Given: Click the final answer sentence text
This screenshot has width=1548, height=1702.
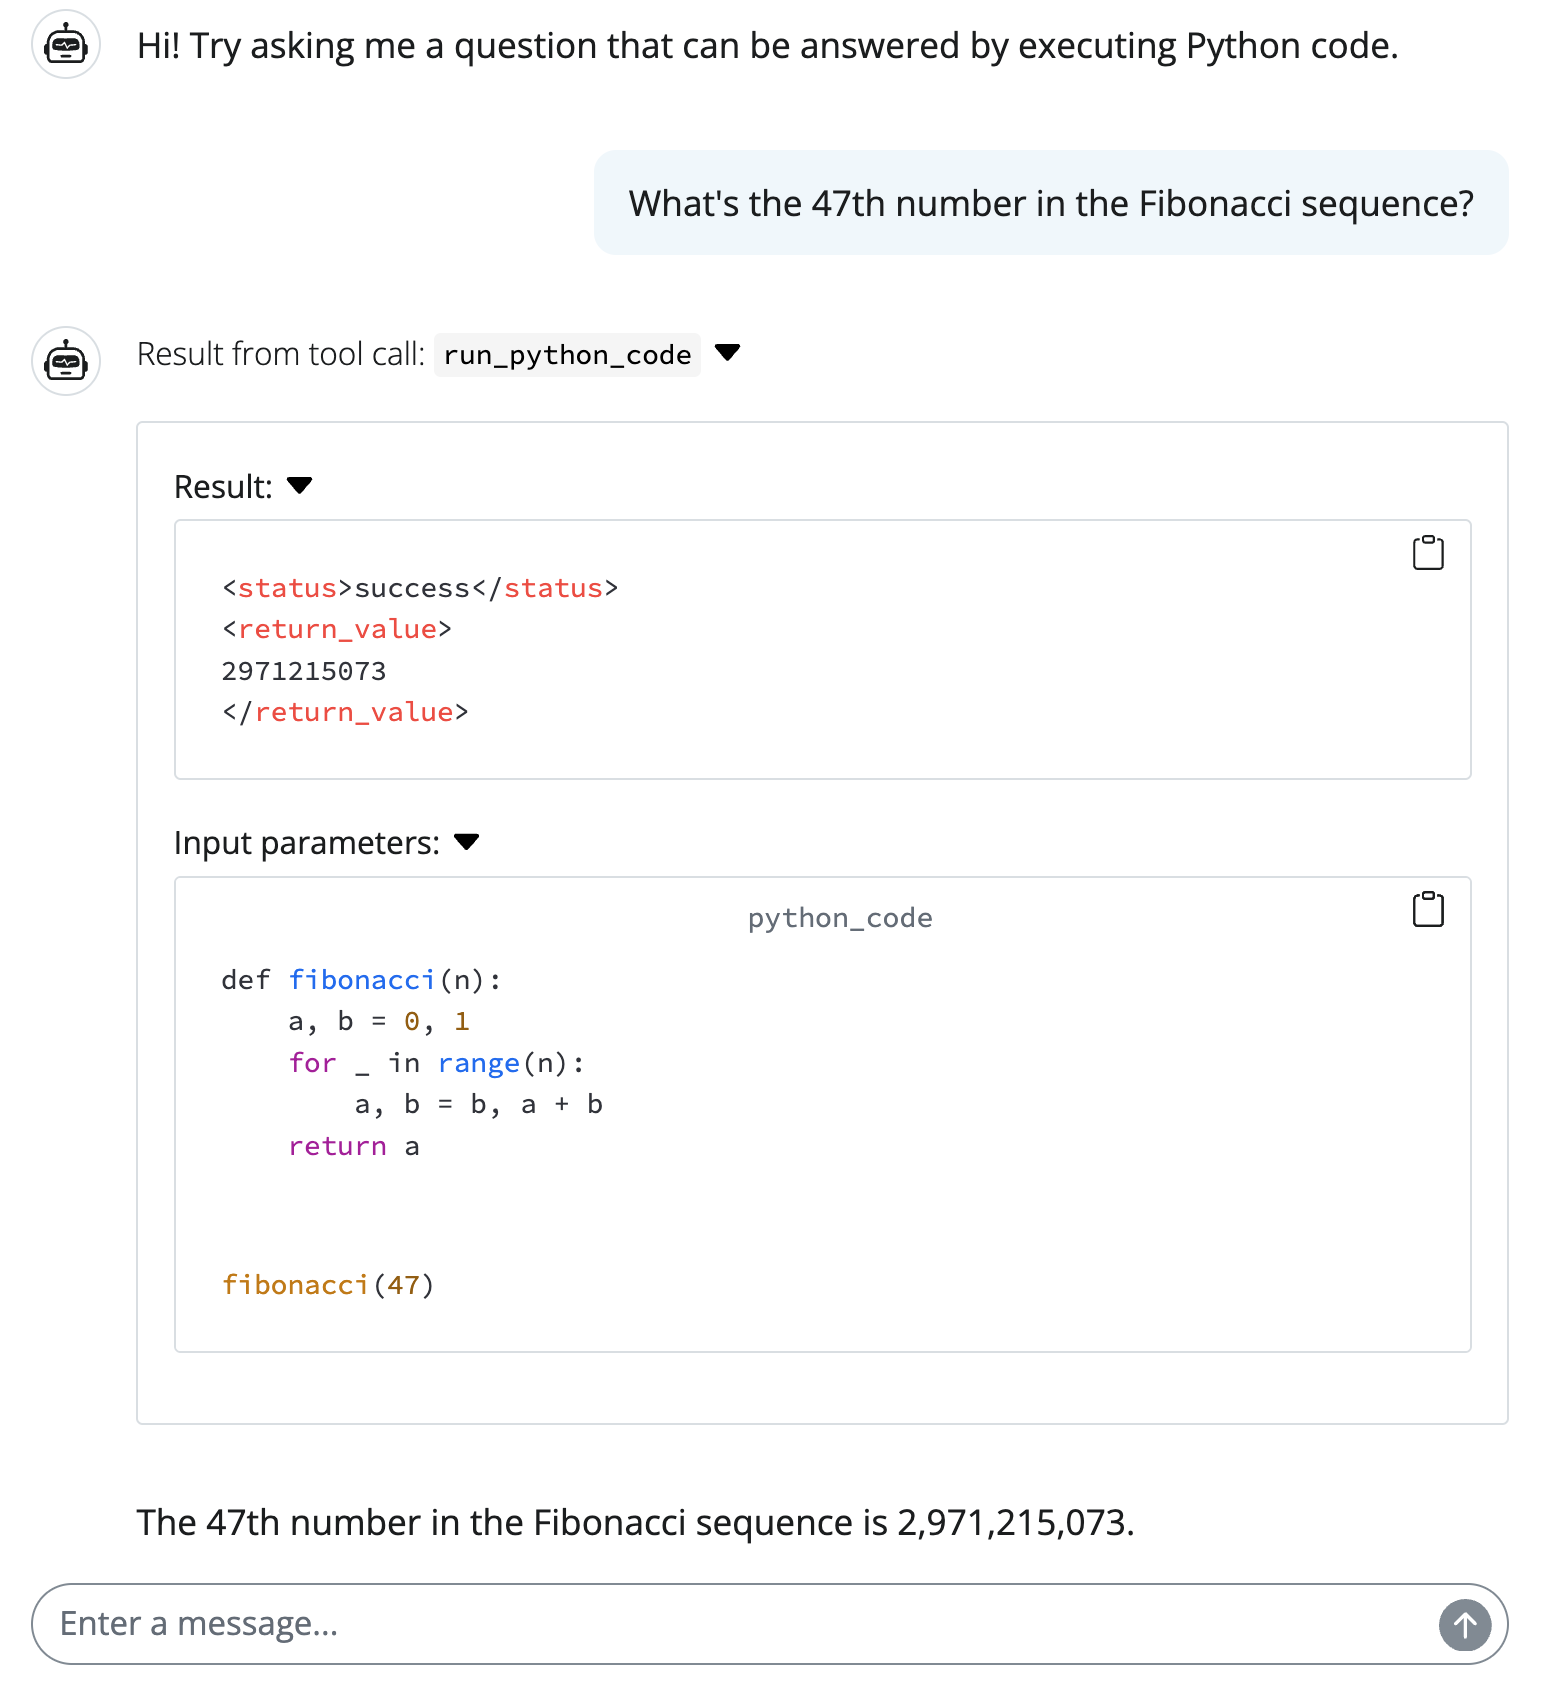Looking at the screenshot, I should 636,1523.
